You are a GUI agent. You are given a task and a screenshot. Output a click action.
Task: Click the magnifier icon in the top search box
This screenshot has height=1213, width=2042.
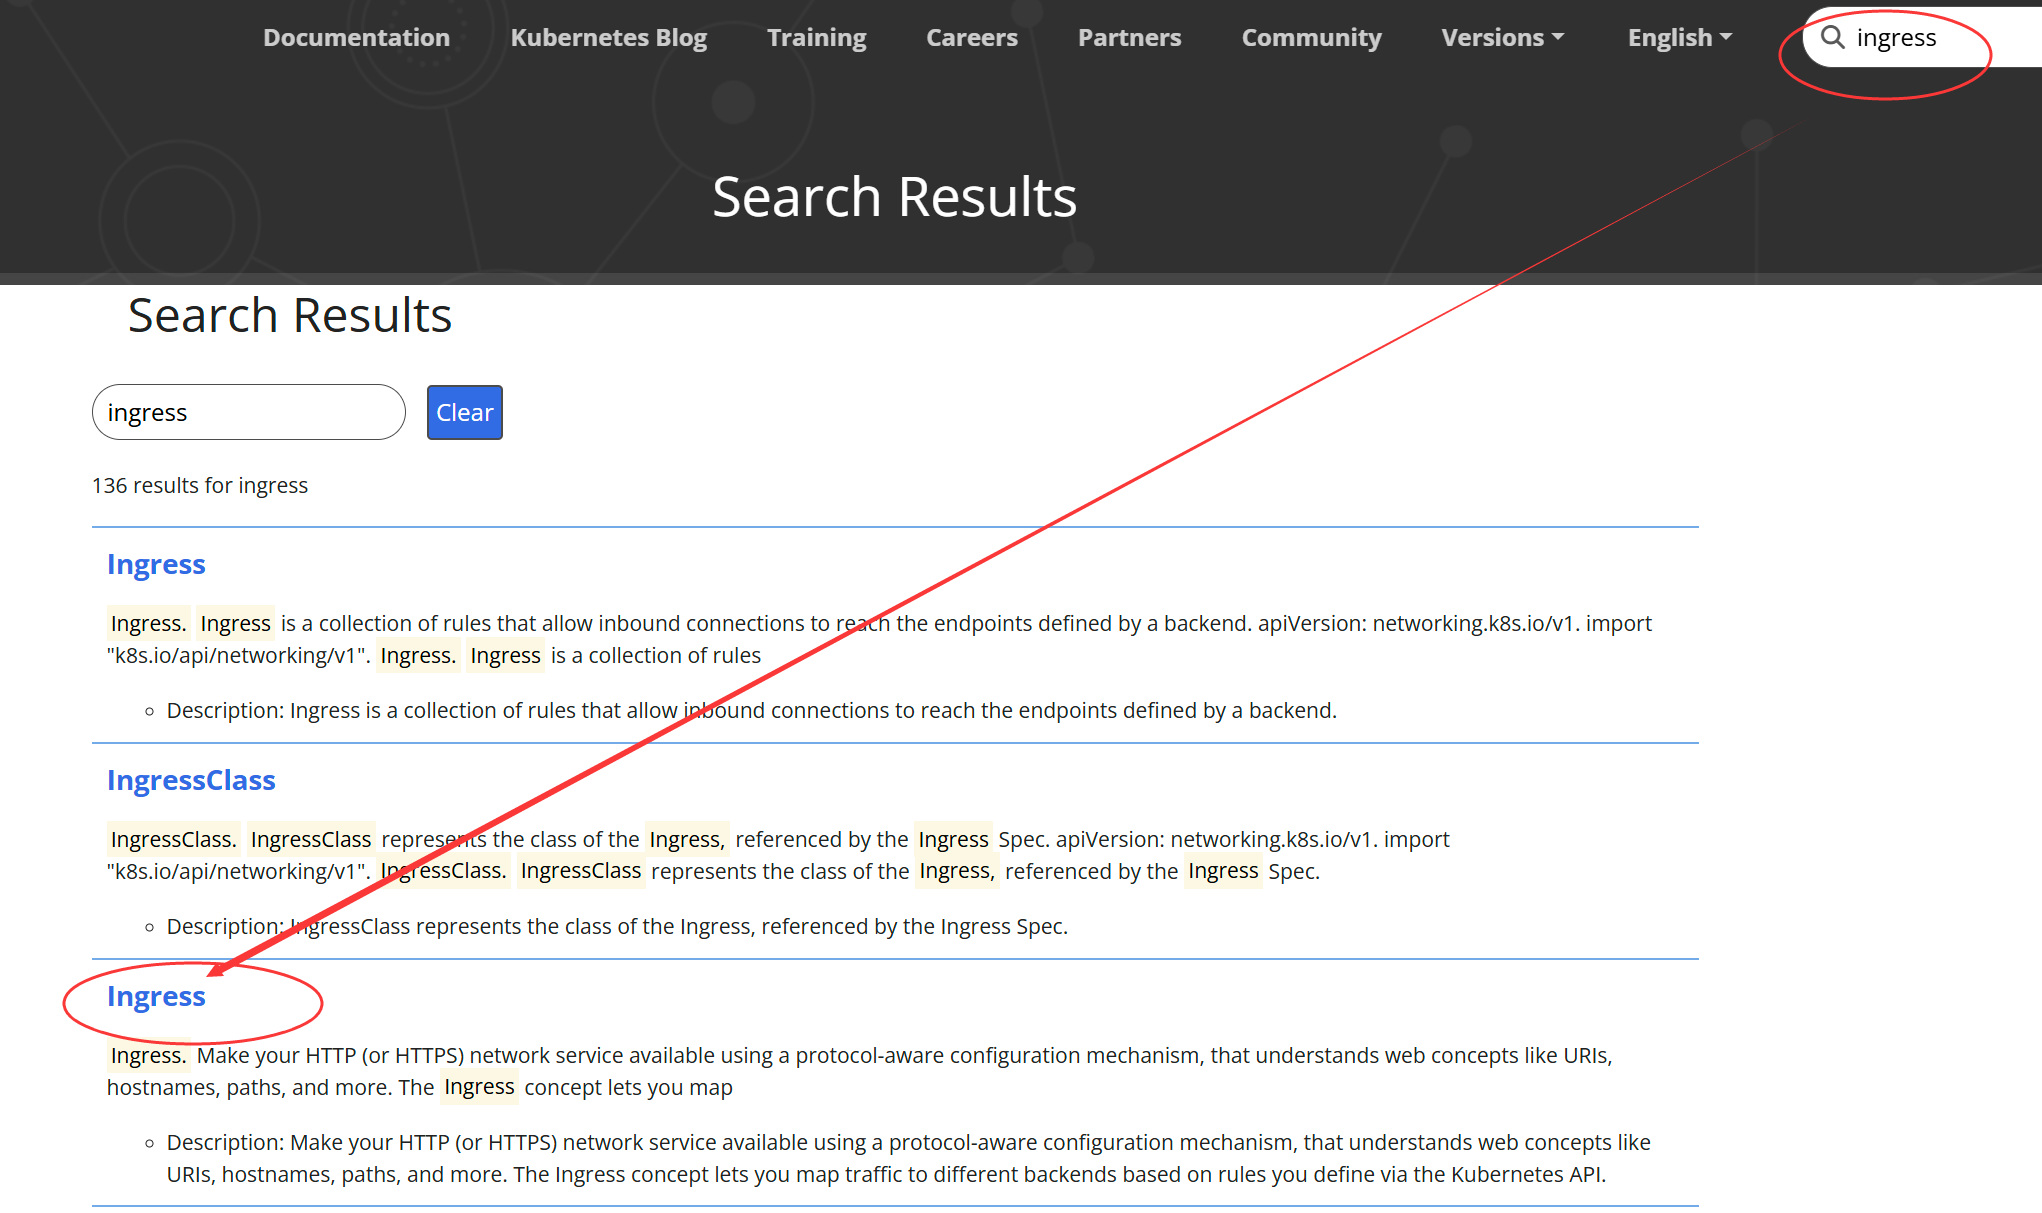(x=1832, y=38)
